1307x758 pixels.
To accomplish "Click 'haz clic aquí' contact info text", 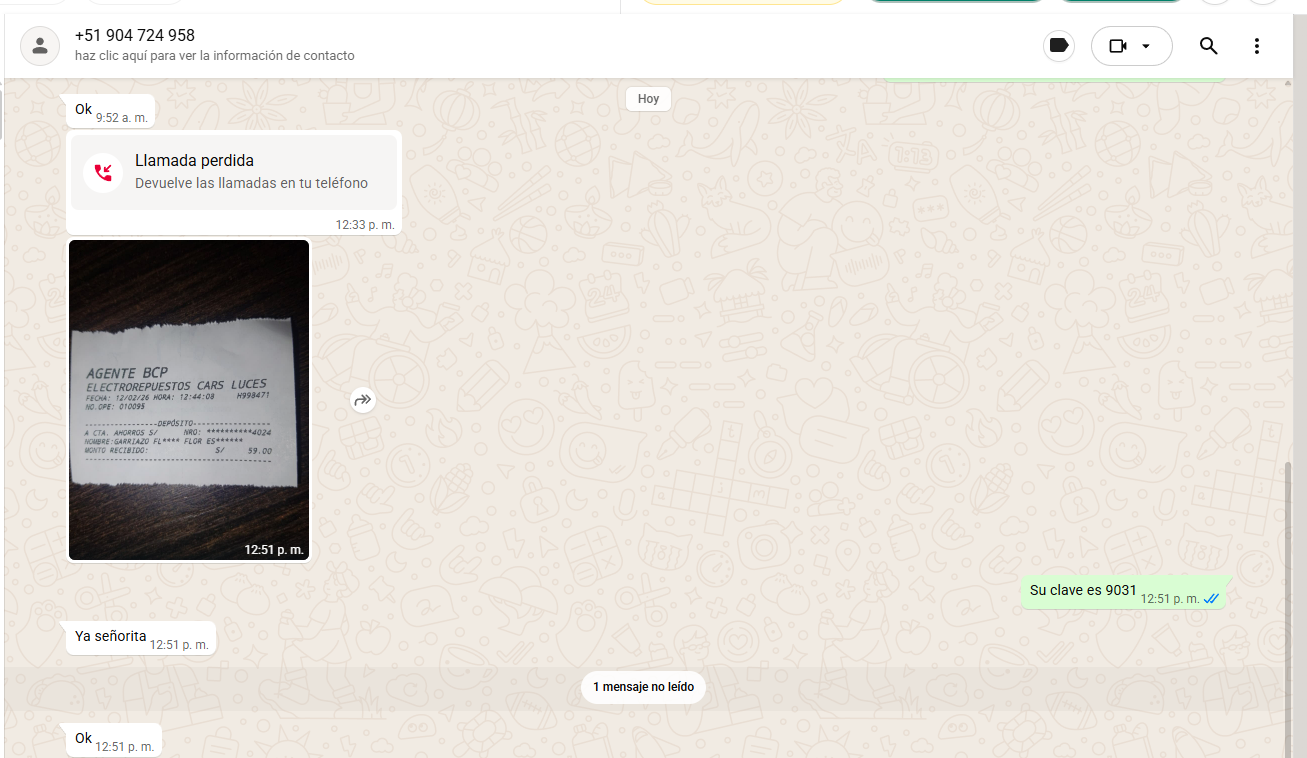I will 214,56.
